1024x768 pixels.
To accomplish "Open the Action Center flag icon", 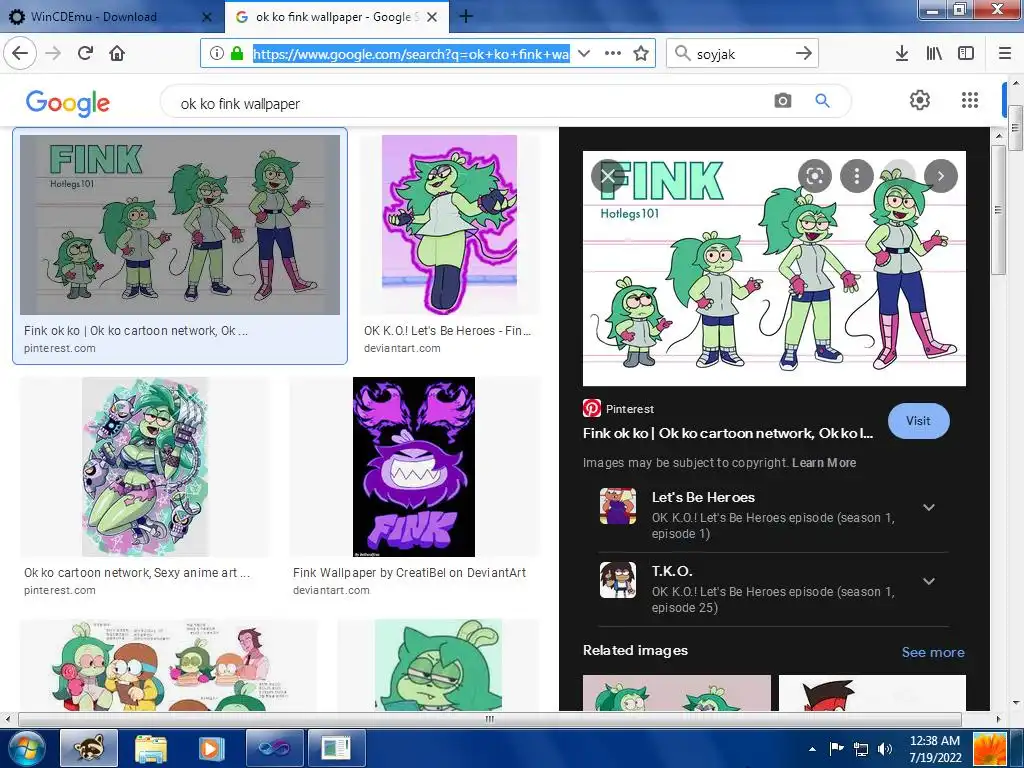I will click(837, 749).
